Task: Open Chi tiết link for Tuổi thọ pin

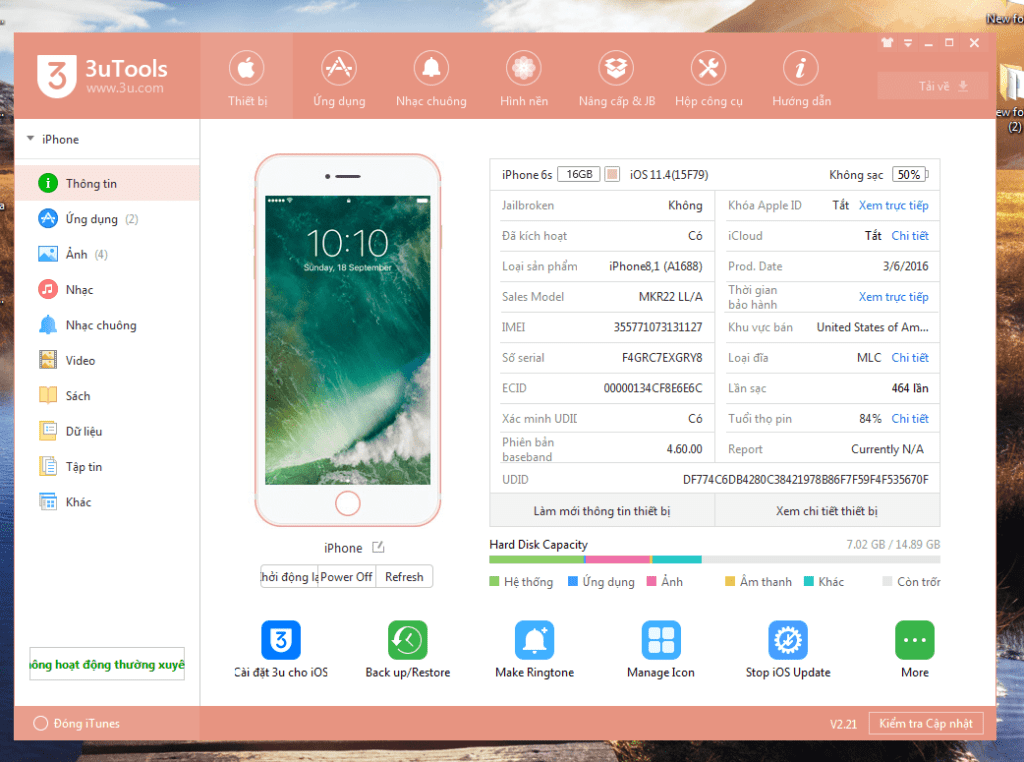Action: [910, 419]
